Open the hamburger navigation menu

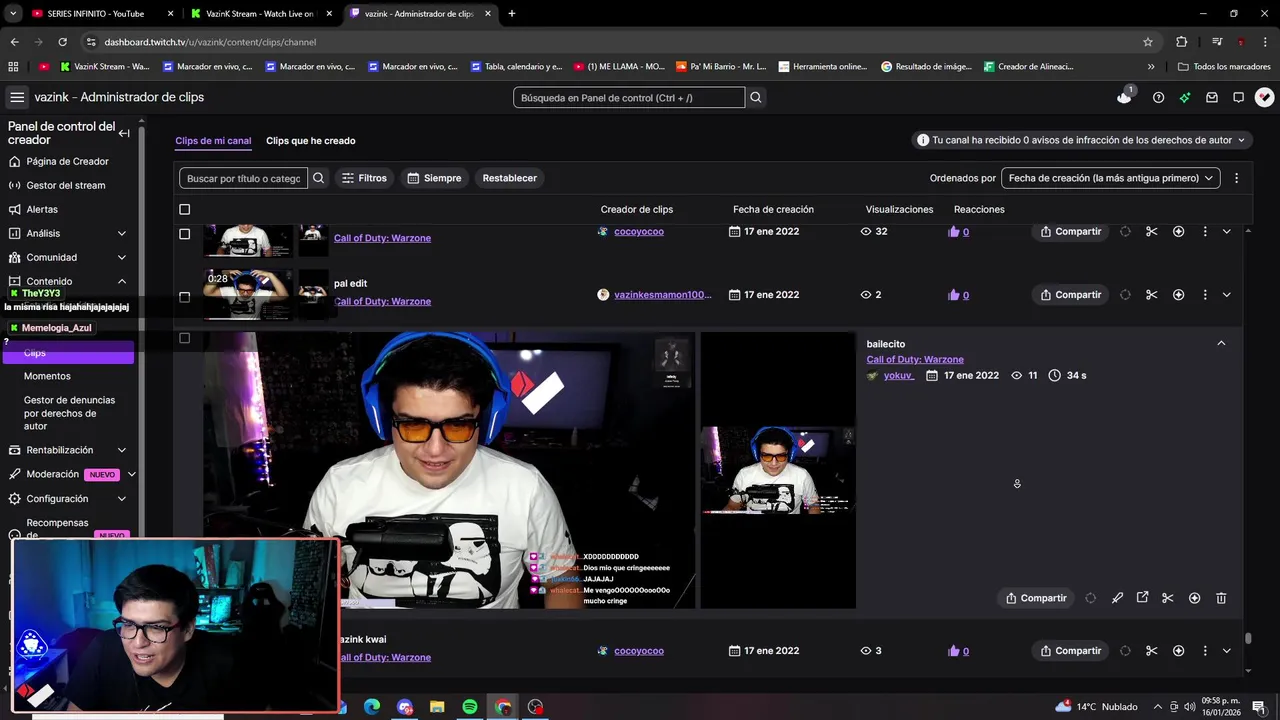pyautogui.click(x=17, y=97)
